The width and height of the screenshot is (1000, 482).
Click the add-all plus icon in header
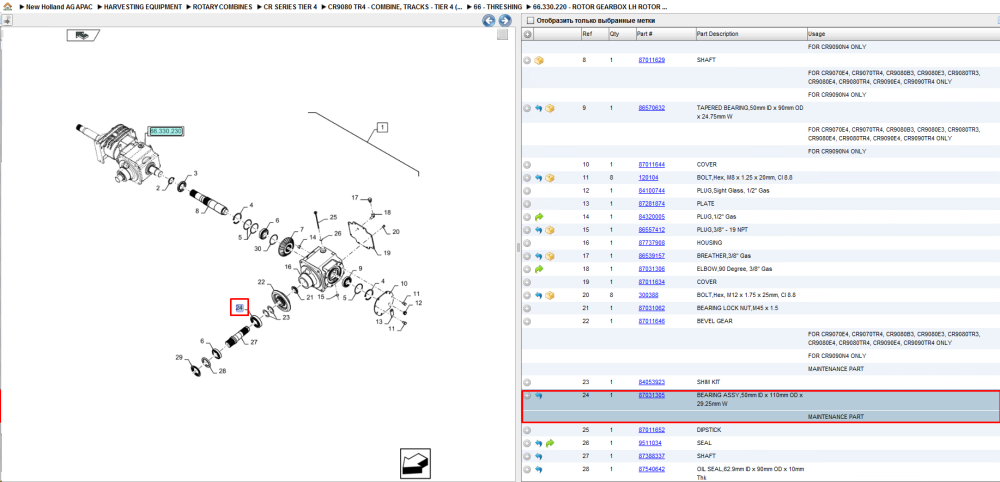point(527,34)
